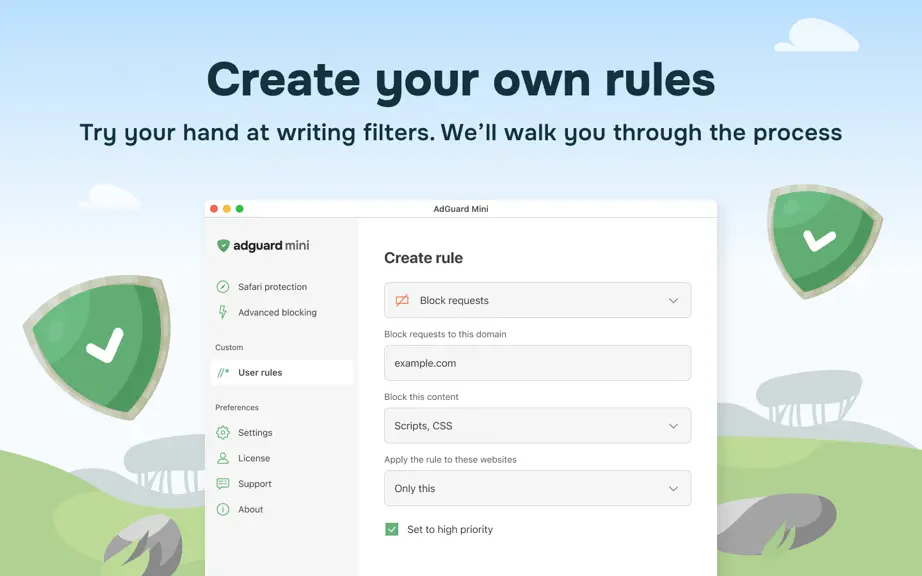922x576 pixels.
Task: Click the Advanced blocking lightning icon
Action: coord(222,312)
